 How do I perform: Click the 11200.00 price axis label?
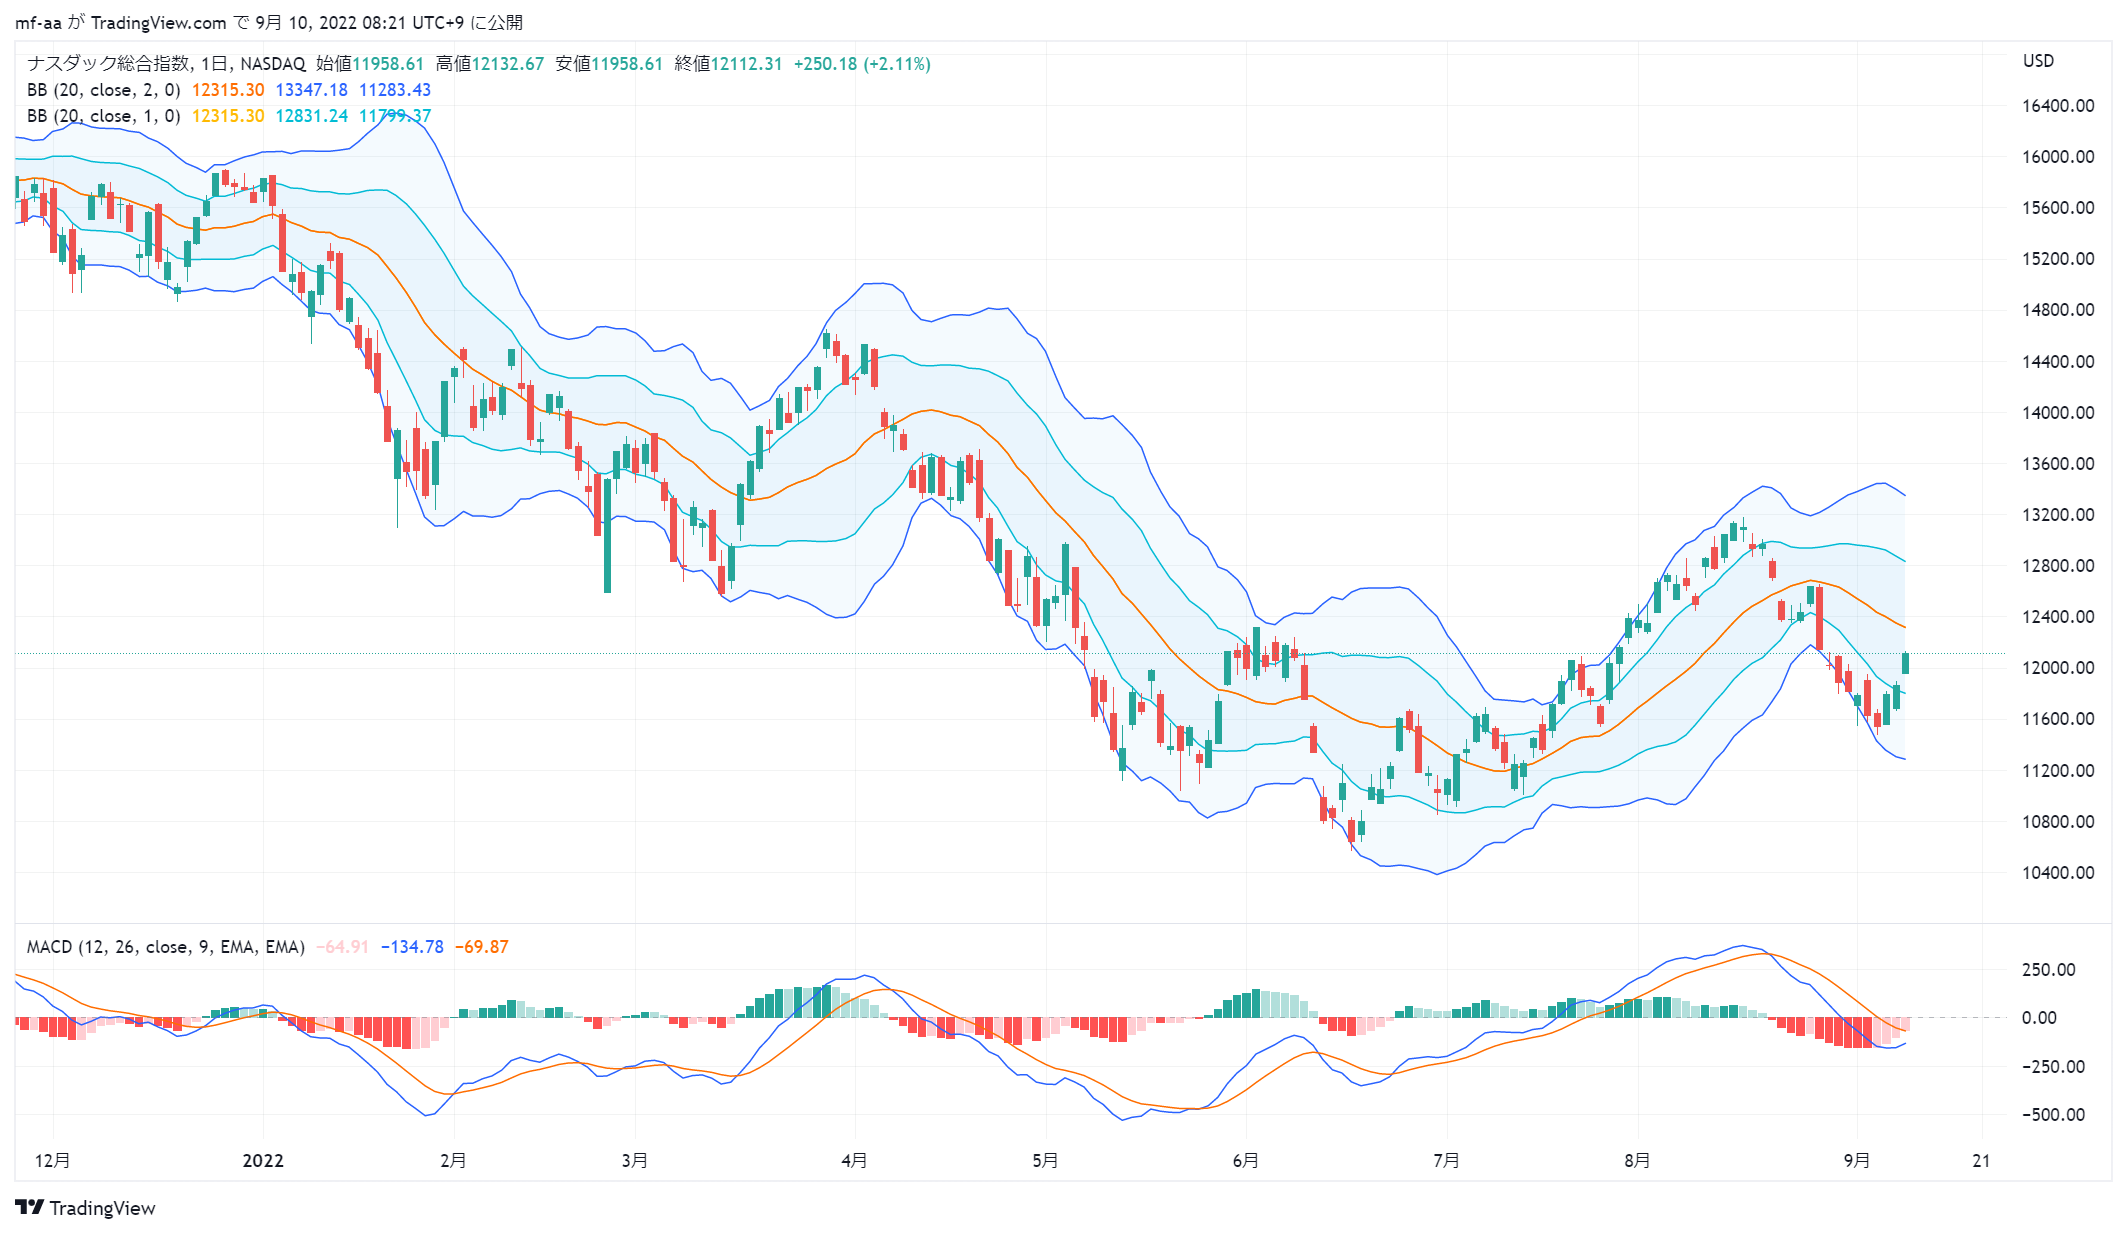click(x=2058, y=771)
